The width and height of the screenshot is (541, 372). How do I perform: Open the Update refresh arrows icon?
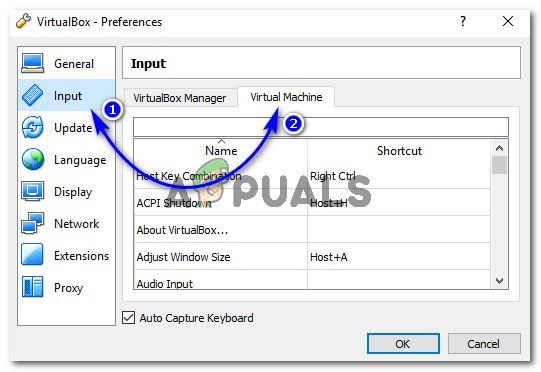click(32, 127)
